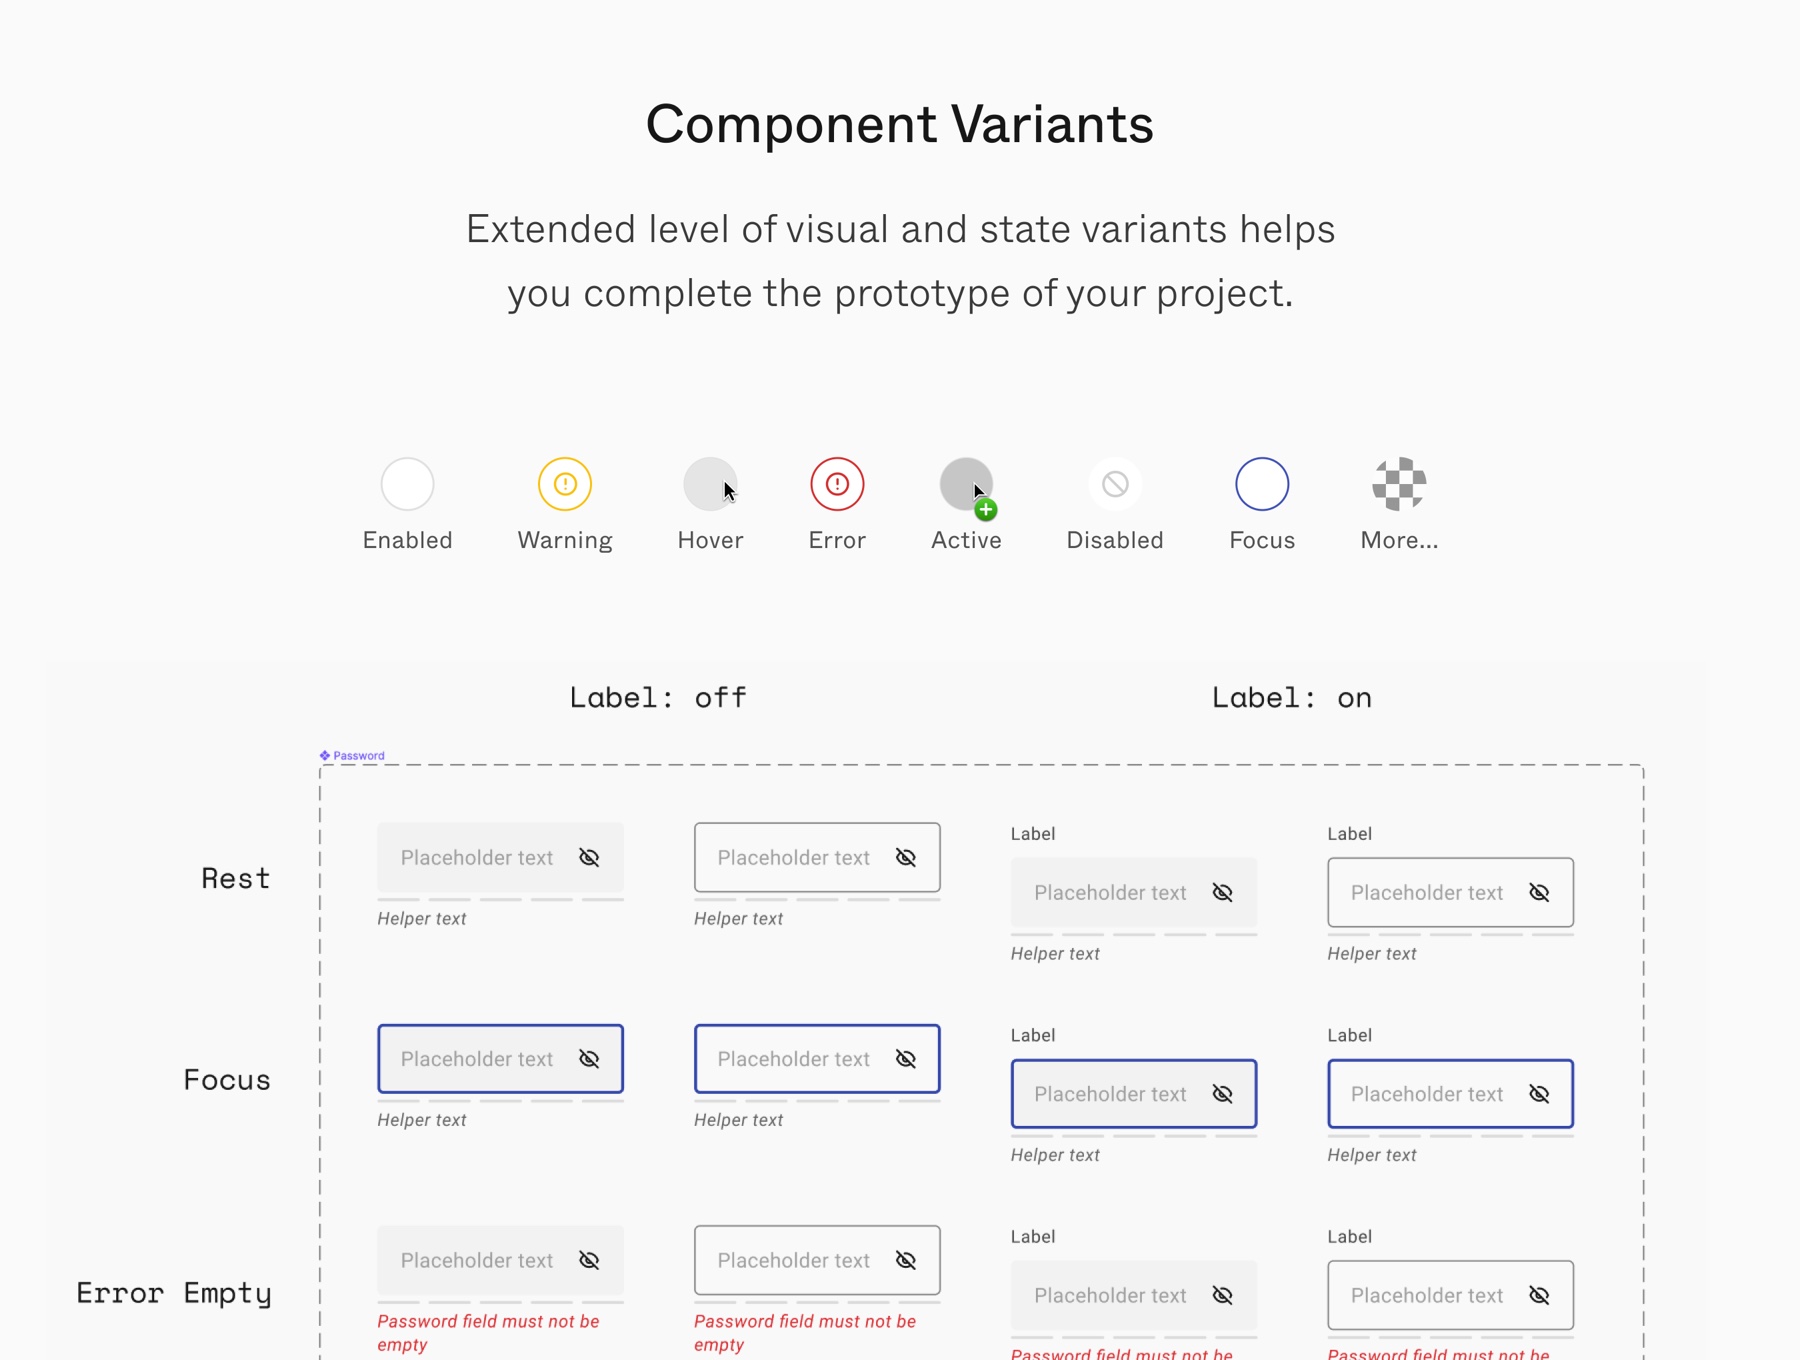This screenshot has height=1360, width=1800.
Task: Select the blue Focus state circle
Action: click(1262, 484)
